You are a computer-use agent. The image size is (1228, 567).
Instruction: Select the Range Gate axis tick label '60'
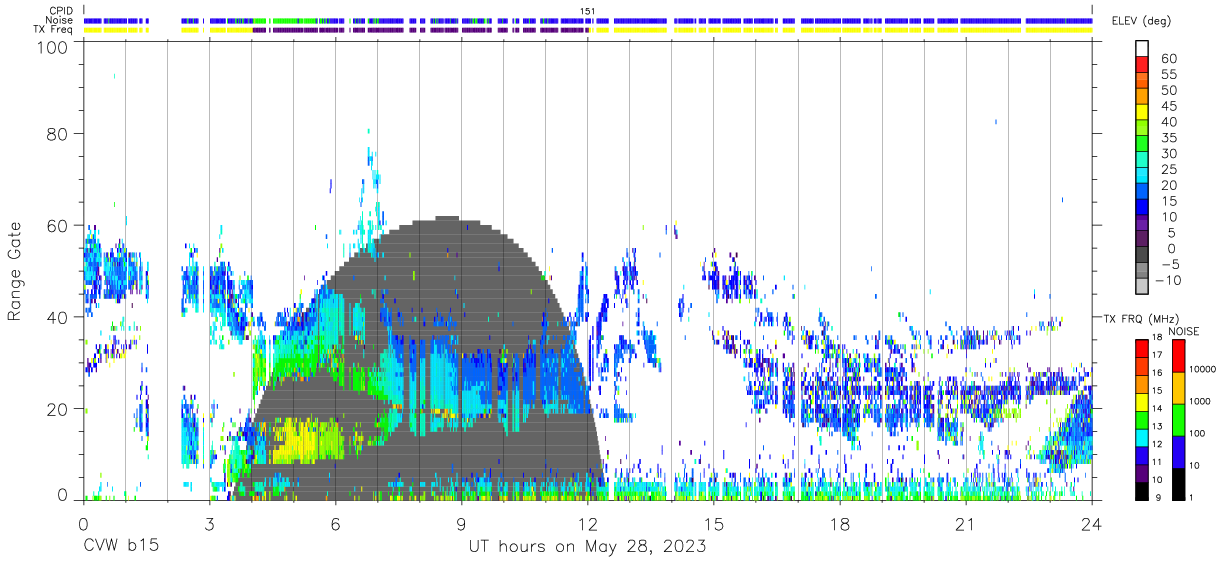coord(59,226)
